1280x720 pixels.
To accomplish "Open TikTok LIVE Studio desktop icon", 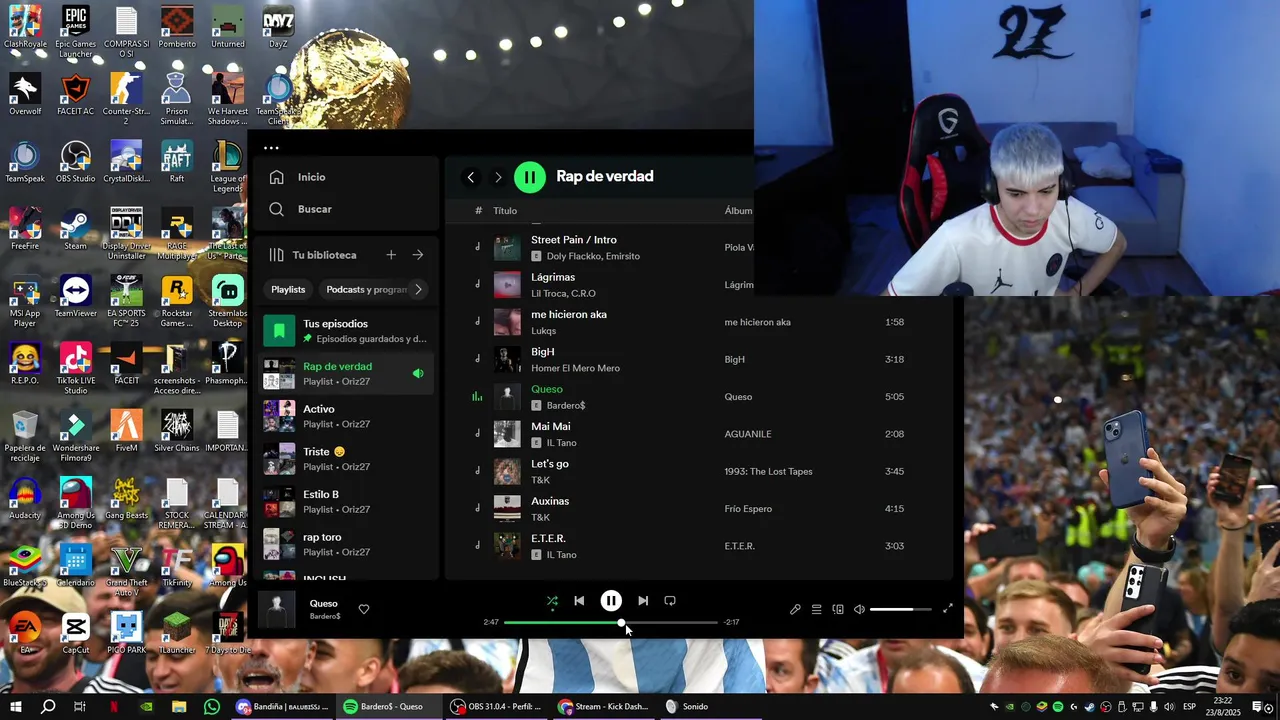I will pyautogui.click(x=76, y=368).
